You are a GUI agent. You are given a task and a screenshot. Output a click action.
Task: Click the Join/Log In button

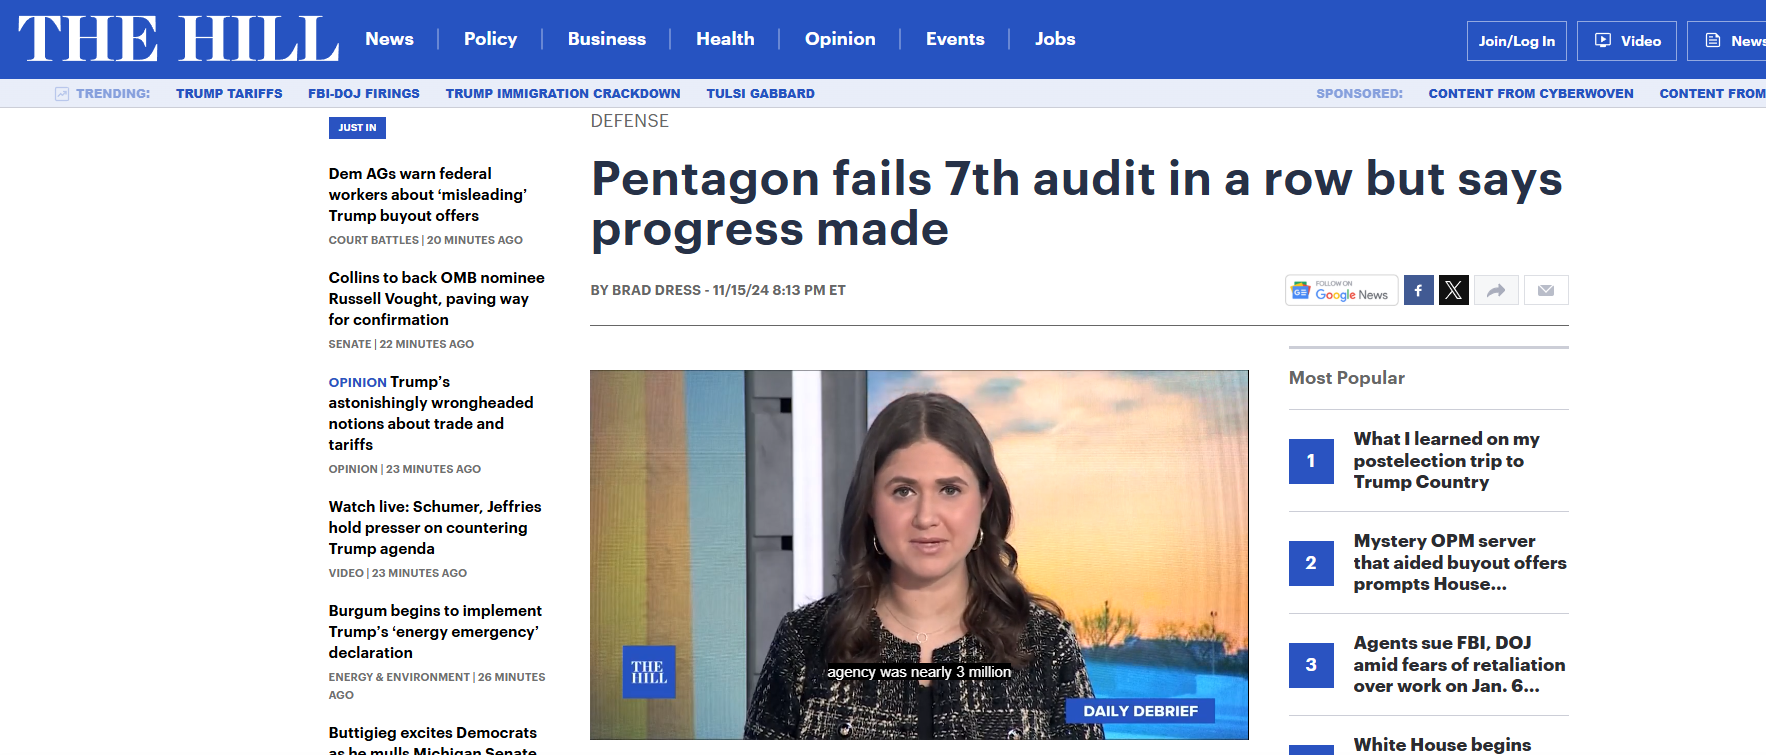pos(1516,41)
